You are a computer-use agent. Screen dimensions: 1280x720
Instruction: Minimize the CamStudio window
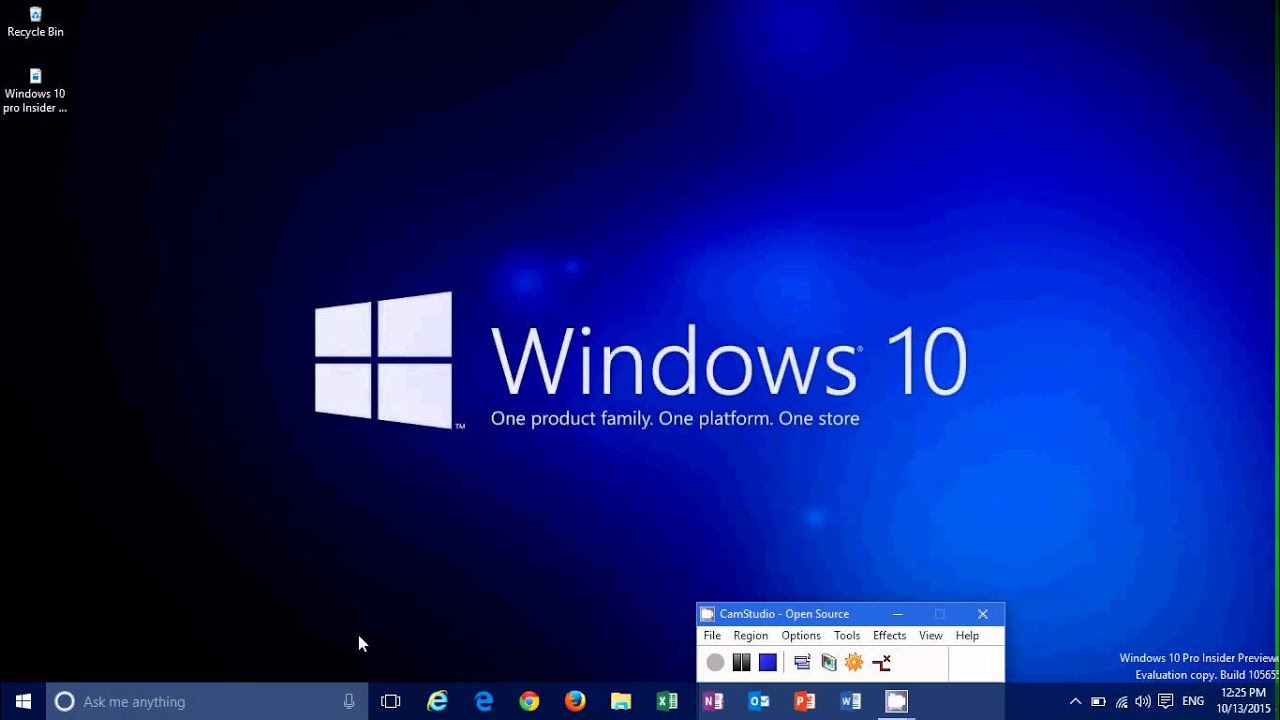(897, 614)
